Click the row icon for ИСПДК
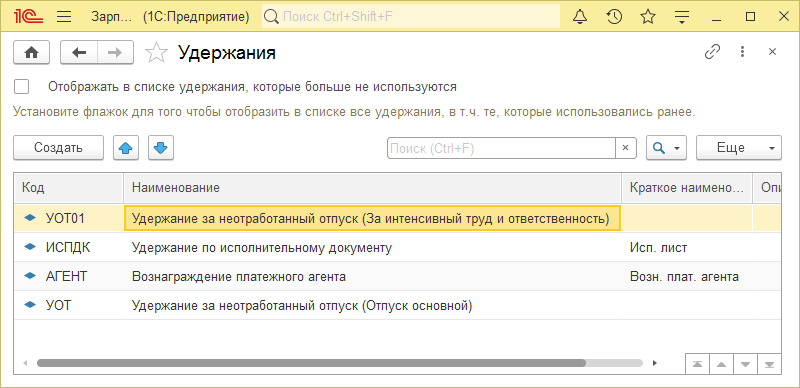 coord(31,247)
